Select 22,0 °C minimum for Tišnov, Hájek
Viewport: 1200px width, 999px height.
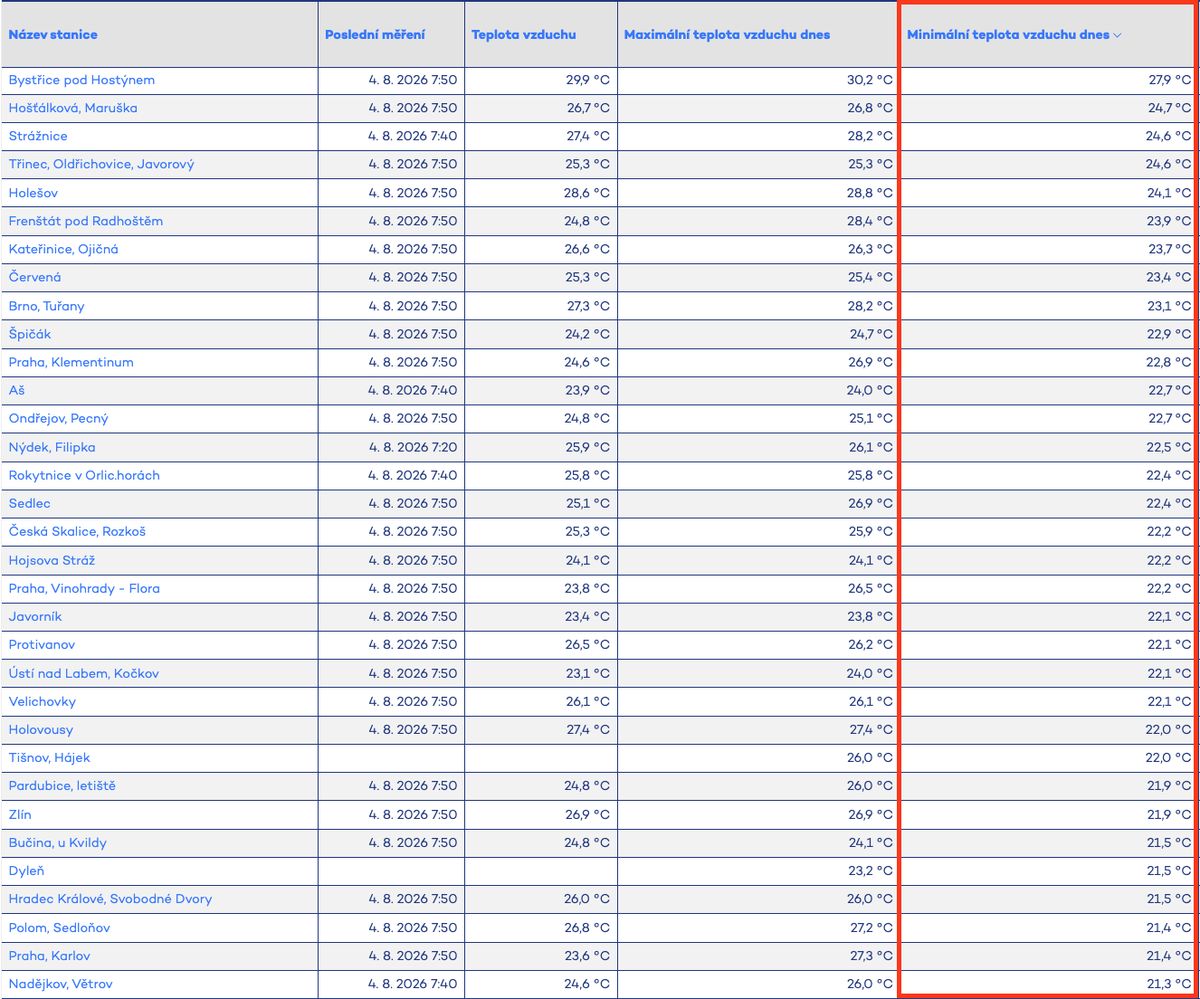tap(1168, 758)
